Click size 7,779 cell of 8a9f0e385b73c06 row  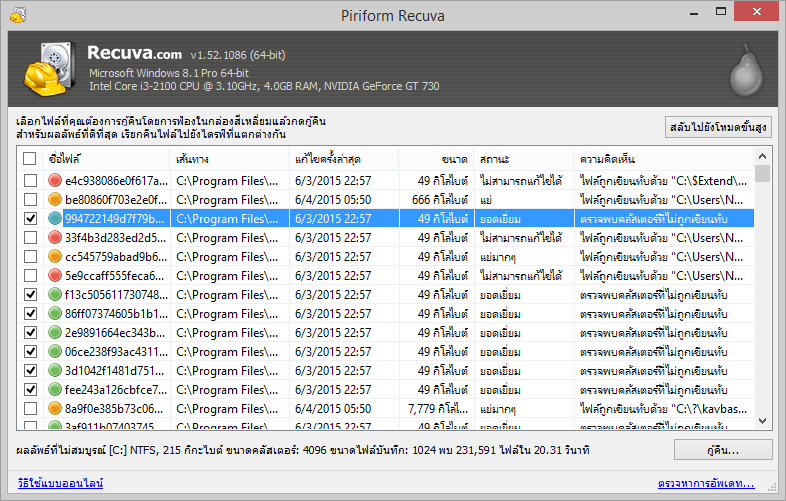[x=438, y=409]
